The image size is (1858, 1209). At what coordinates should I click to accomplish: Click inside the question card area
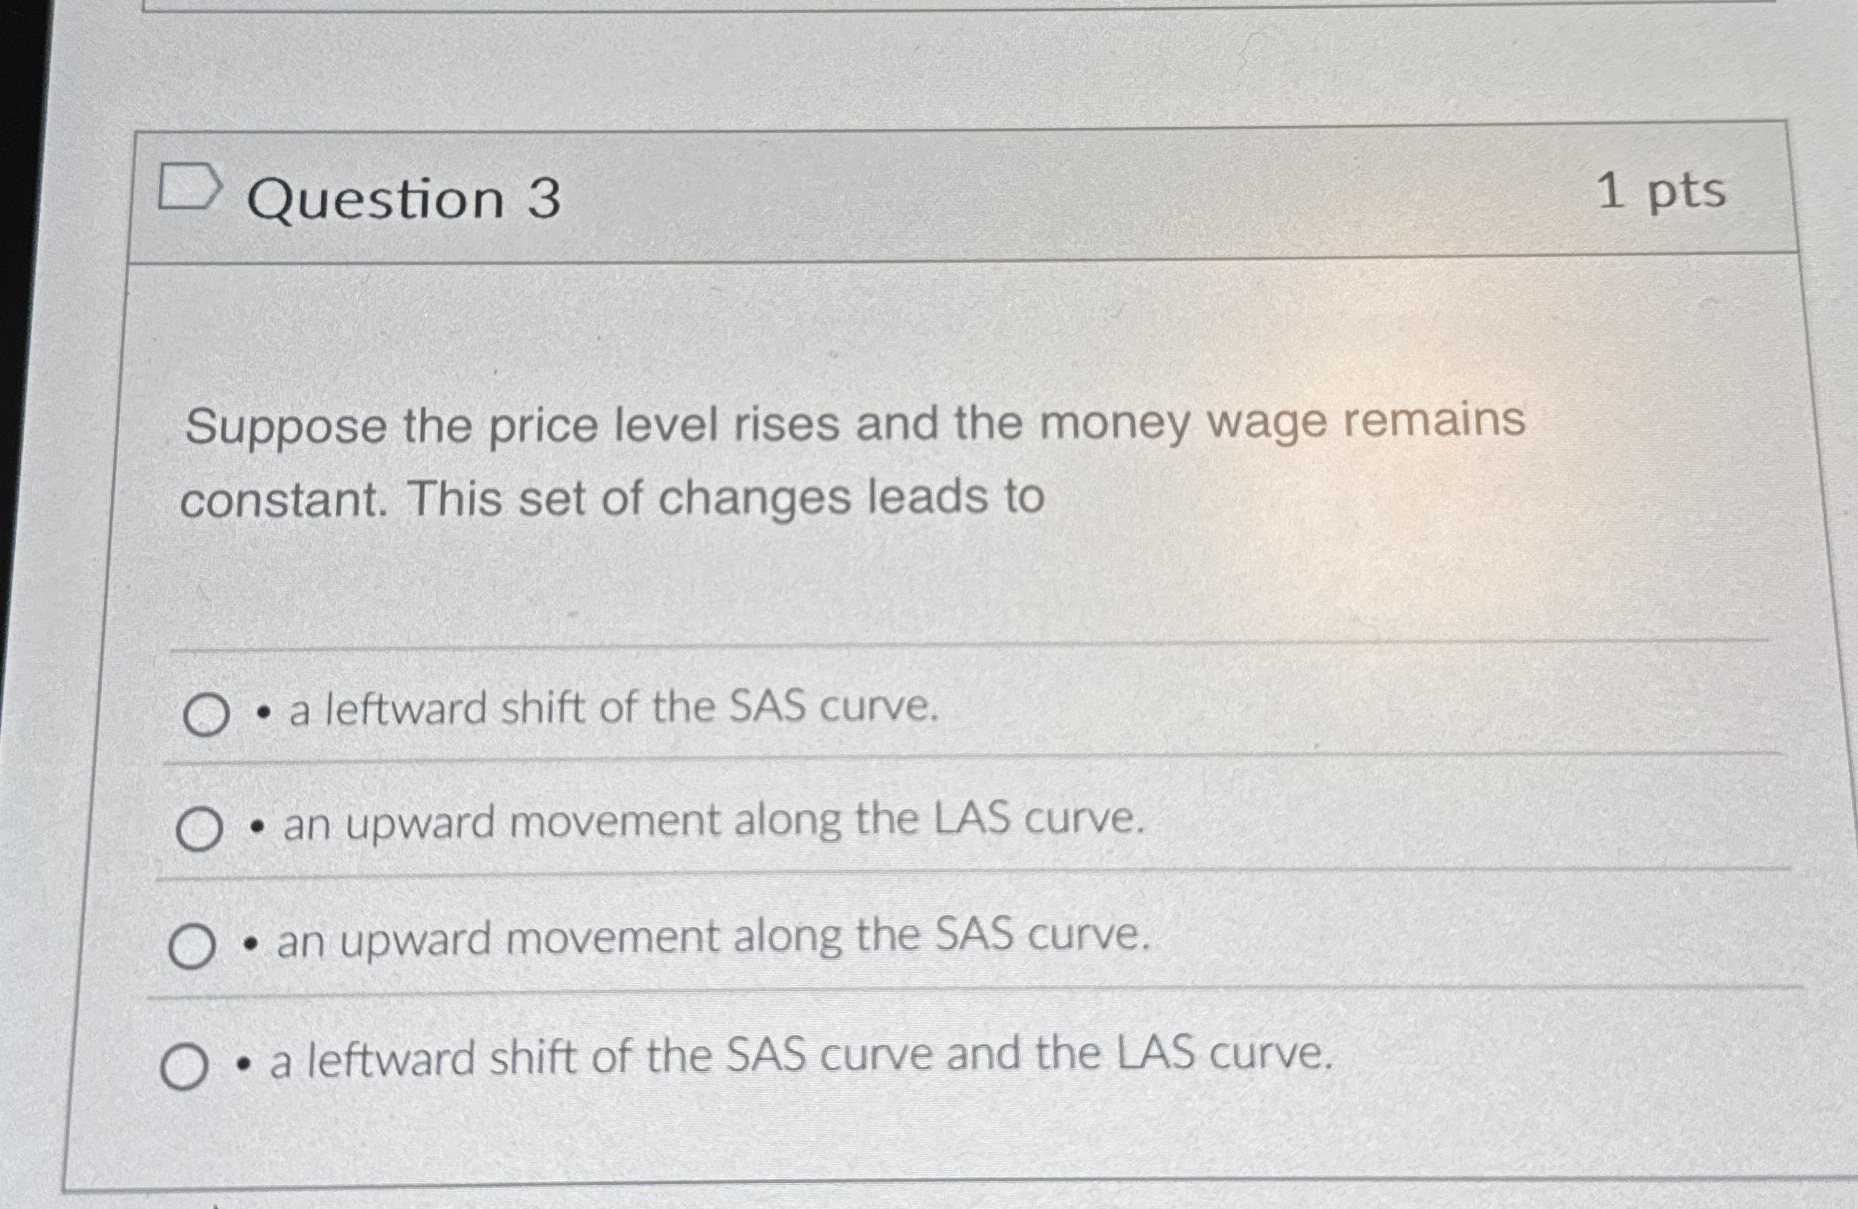coord(900,600)
